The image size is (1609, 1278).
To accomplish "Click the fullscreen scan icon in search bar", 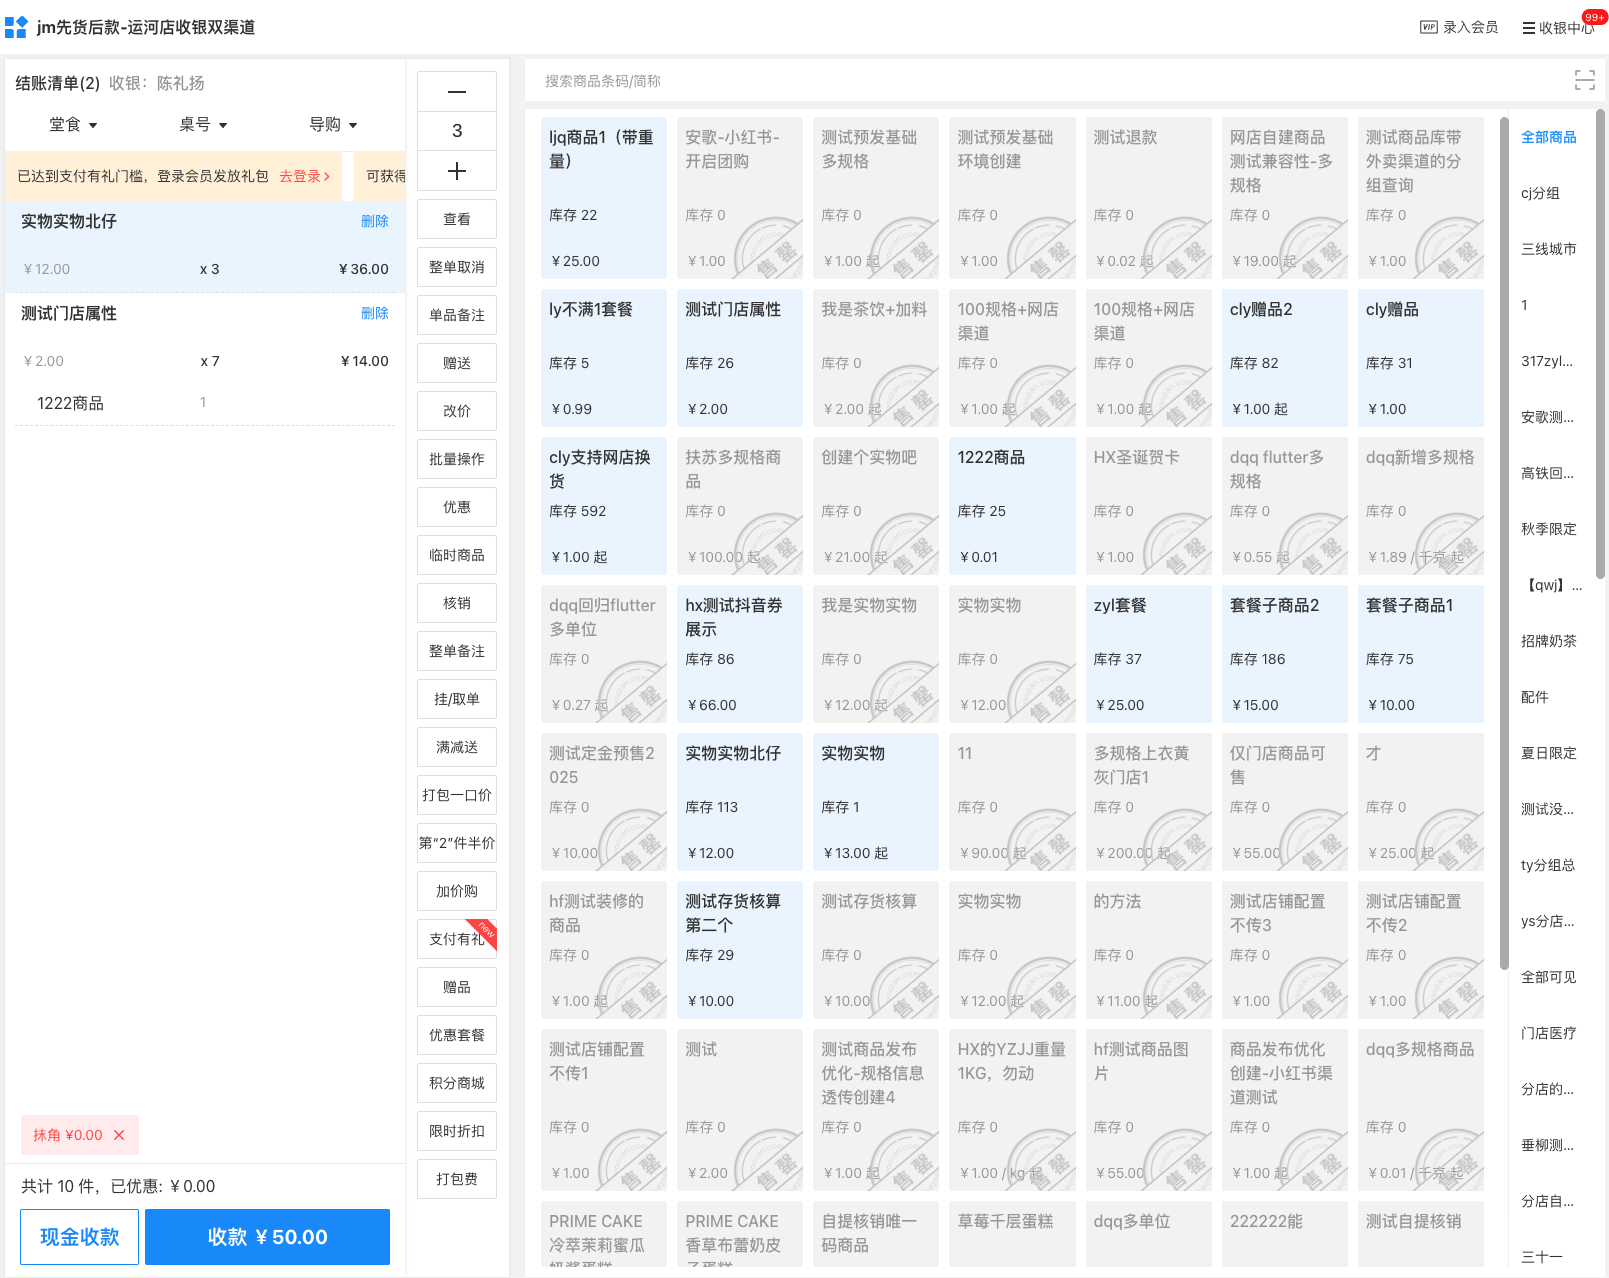I will (1584, 81).
